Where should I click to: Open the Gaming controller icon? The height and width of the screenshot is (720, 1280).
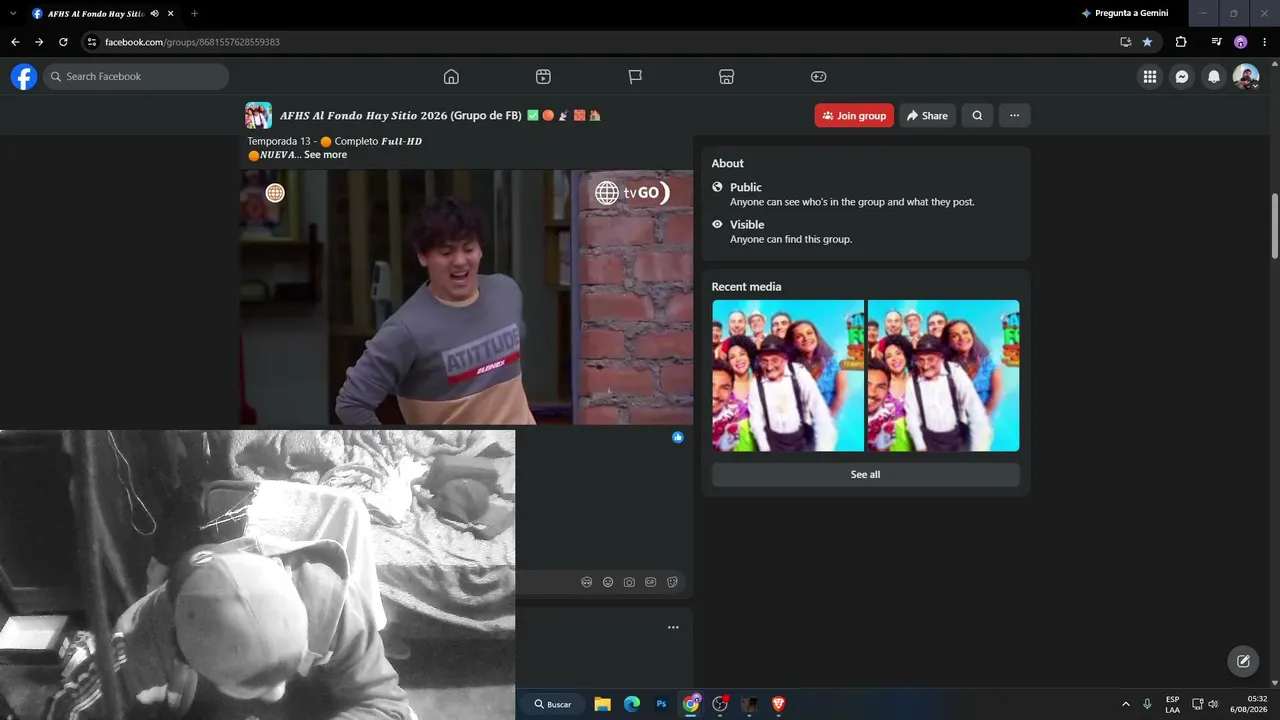(x=818, y=77)
